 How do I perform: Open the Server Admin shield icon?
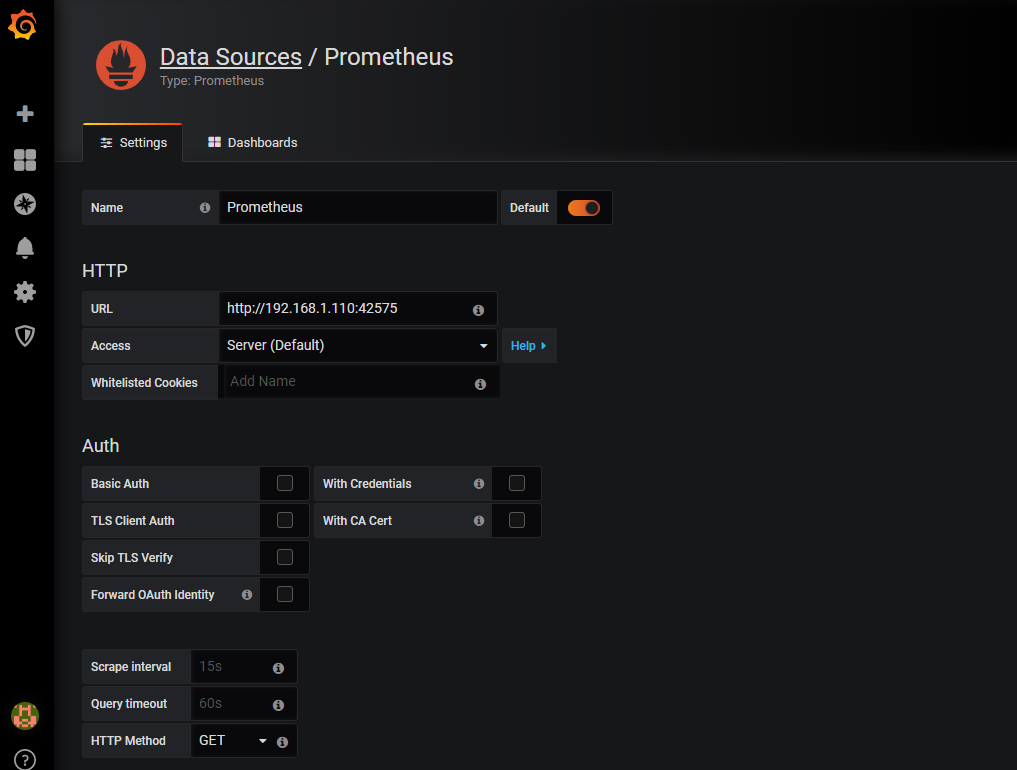[x=25, y=336]
